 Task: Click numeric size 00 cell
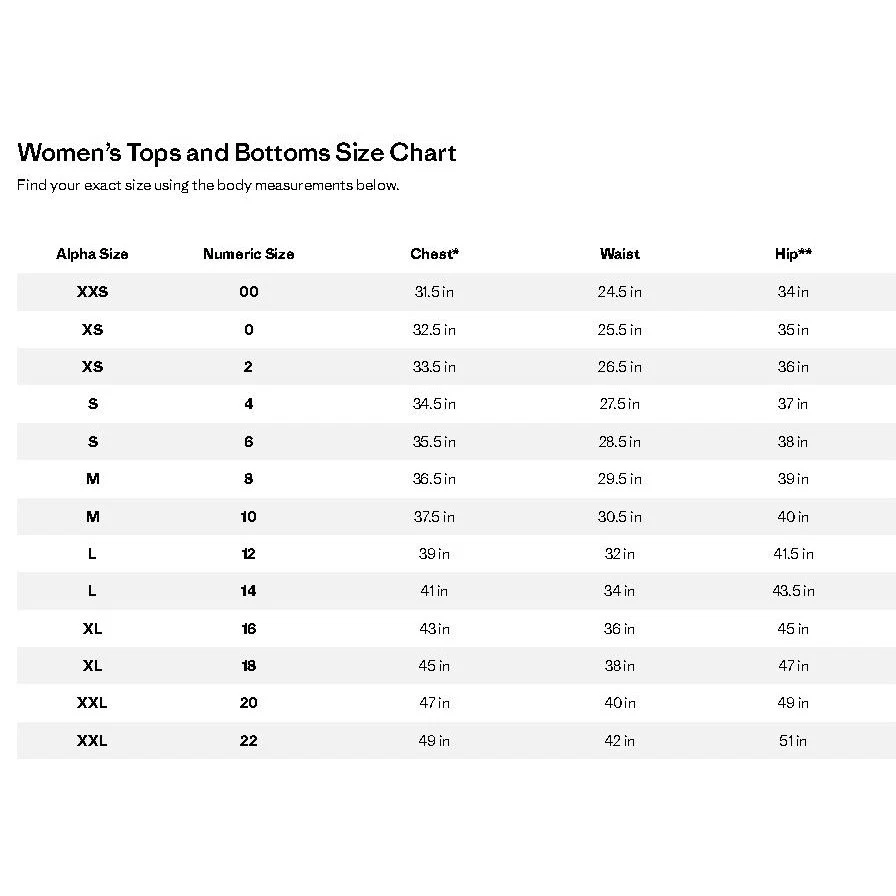(248, 292)
